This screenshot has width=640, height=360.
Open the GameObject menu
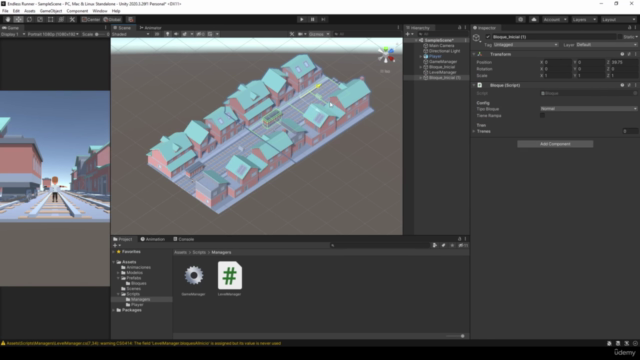click(51, 11)
